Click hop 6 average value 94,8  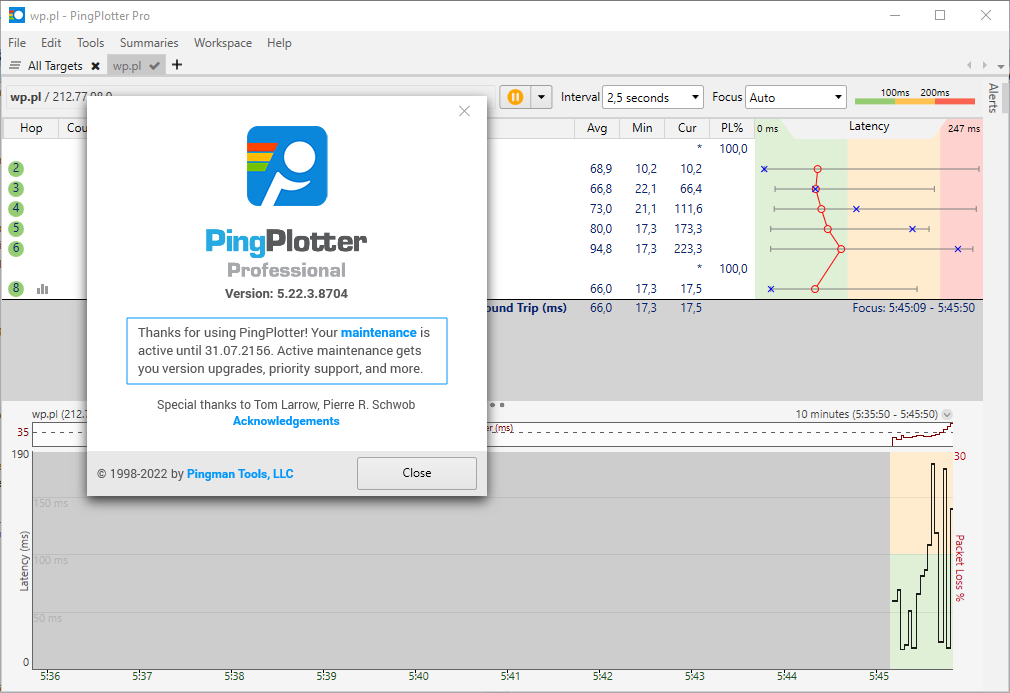pyautogui.click(x=601, y=249)
